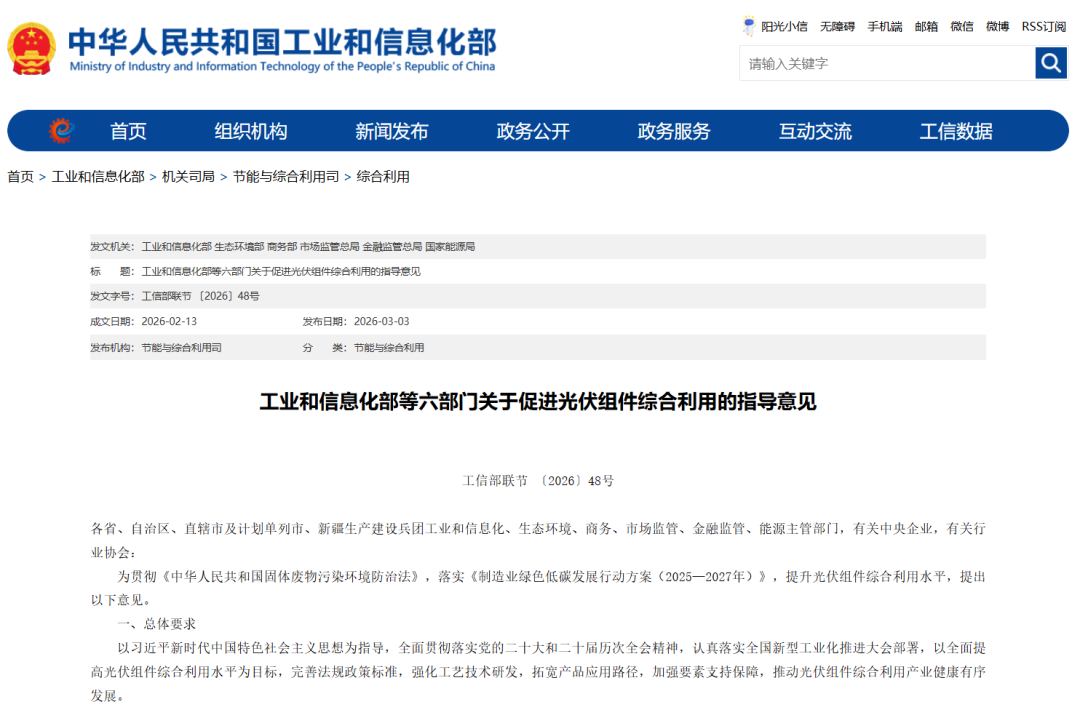1080x707 pixels.
Task: Subscribe via RSS订阅 link
Action: click(1043, 27)
